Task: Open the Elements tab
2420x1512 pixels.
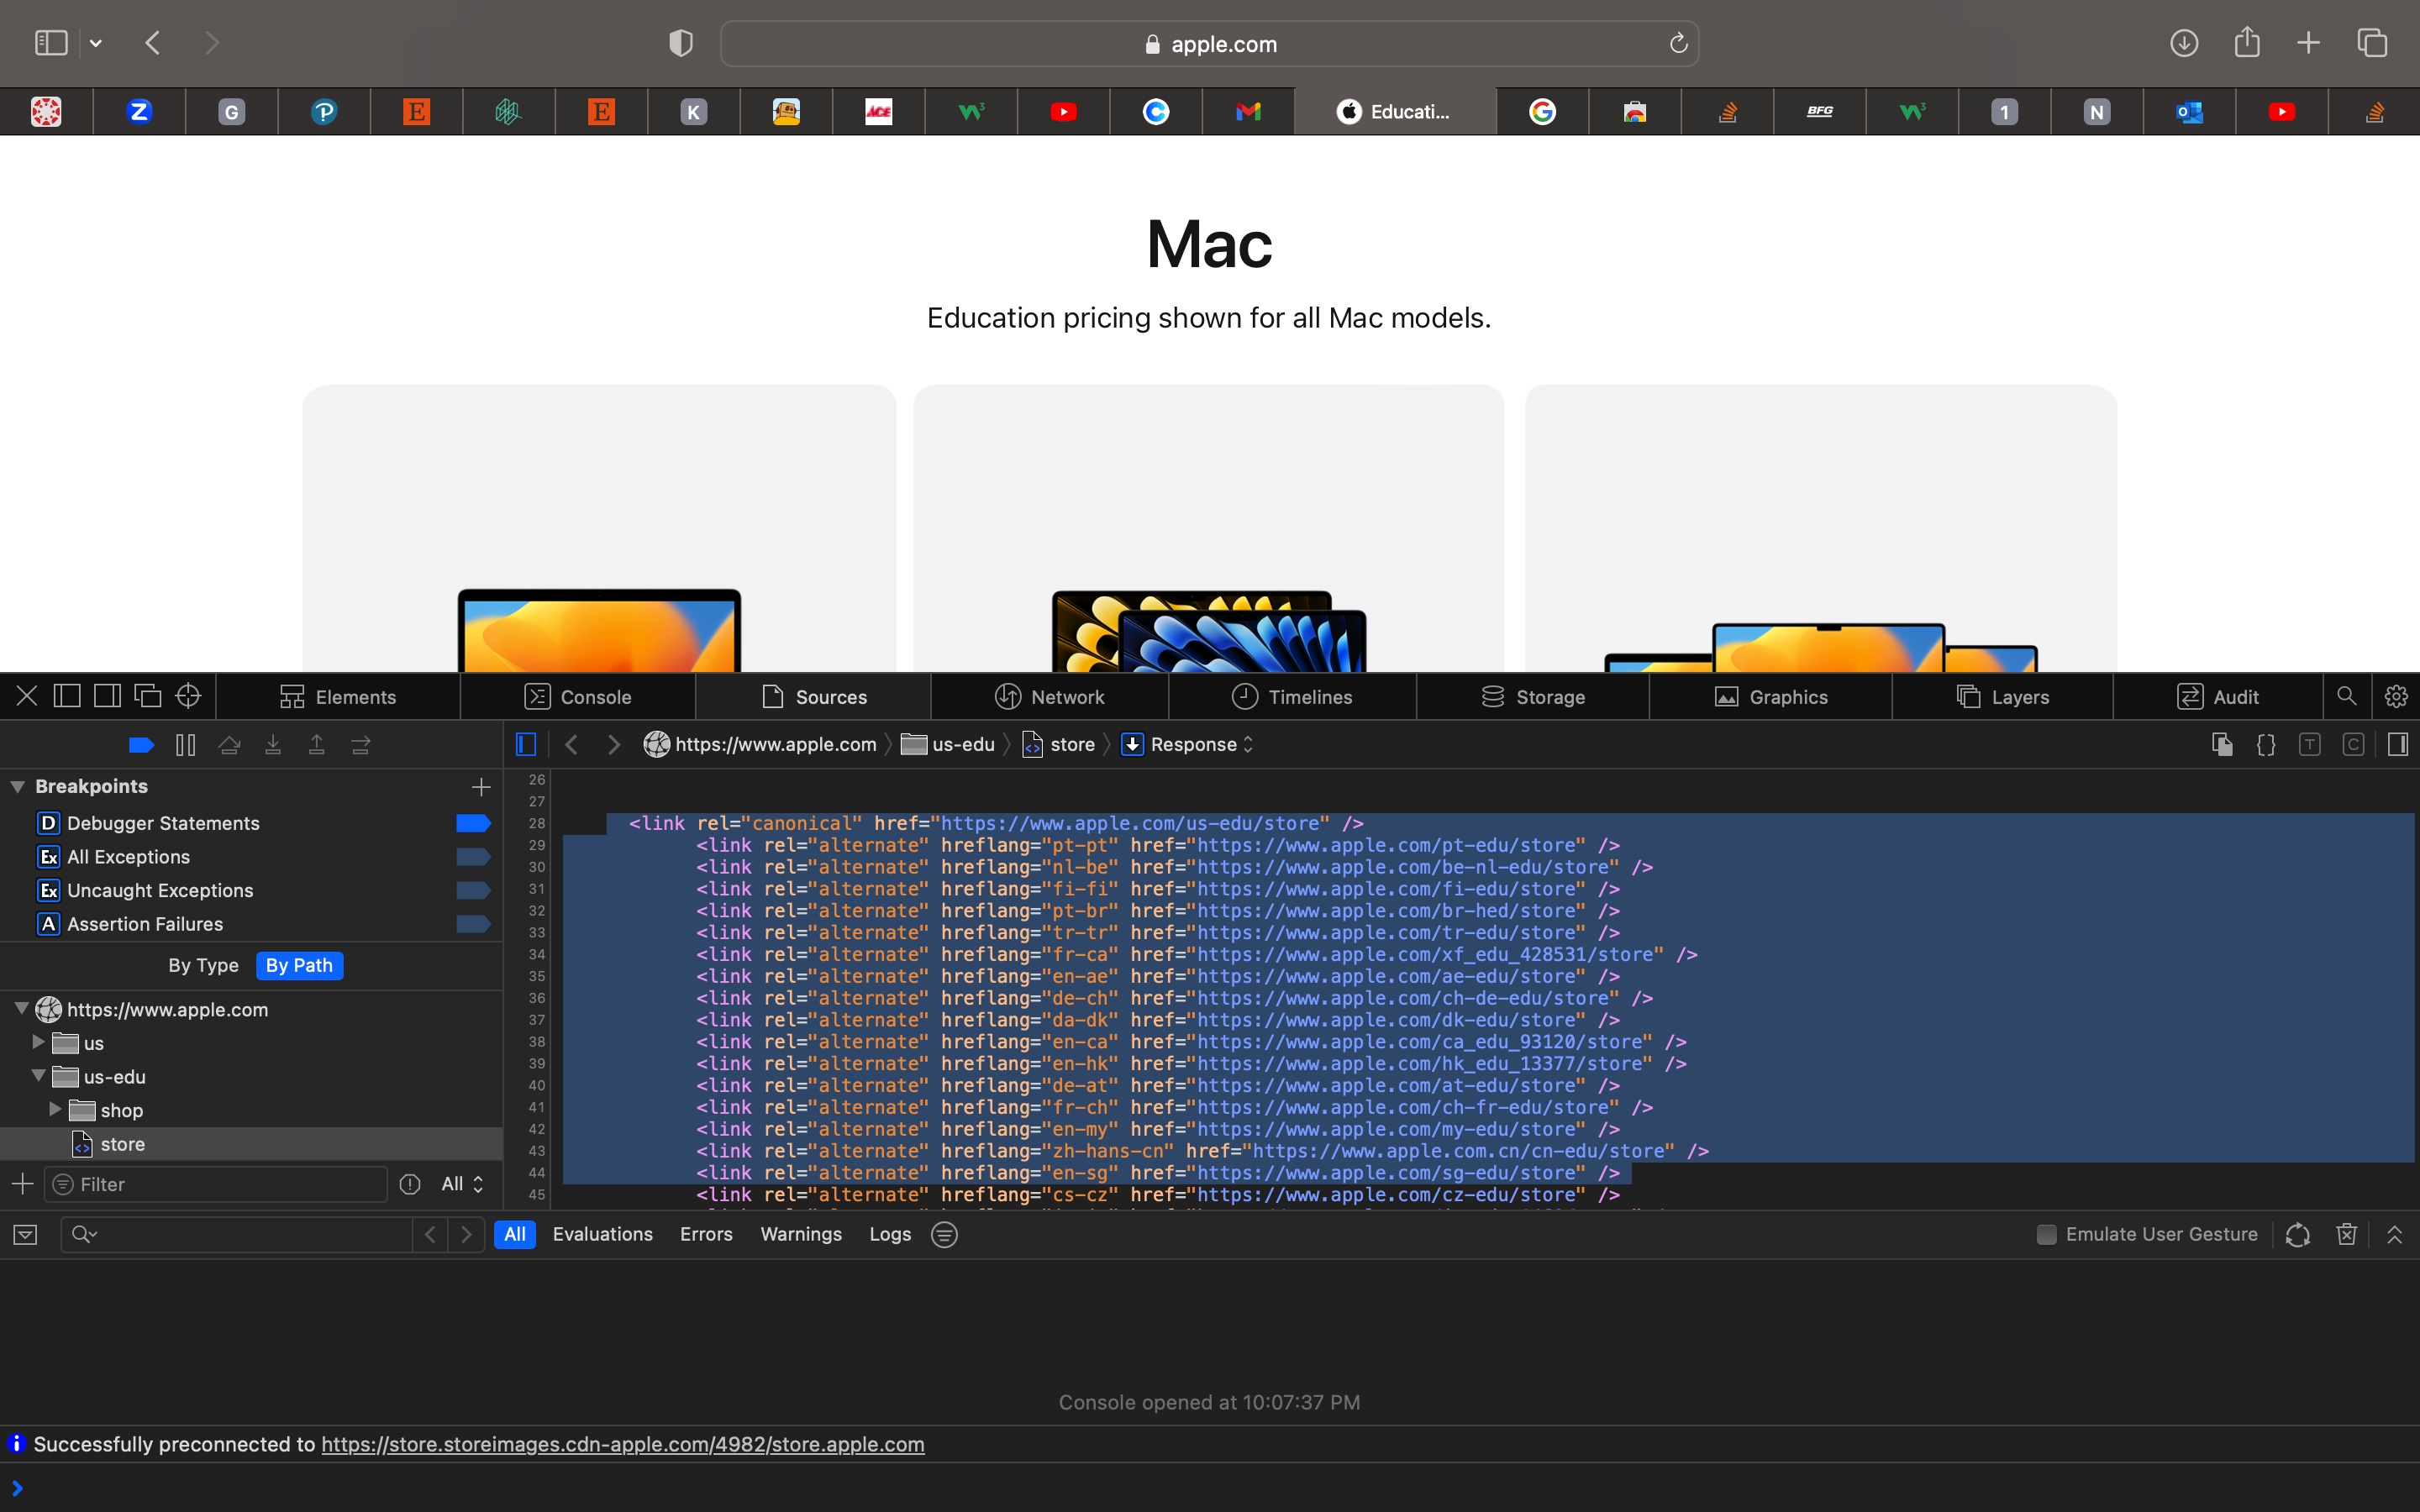Action: (x=338, y=697)
